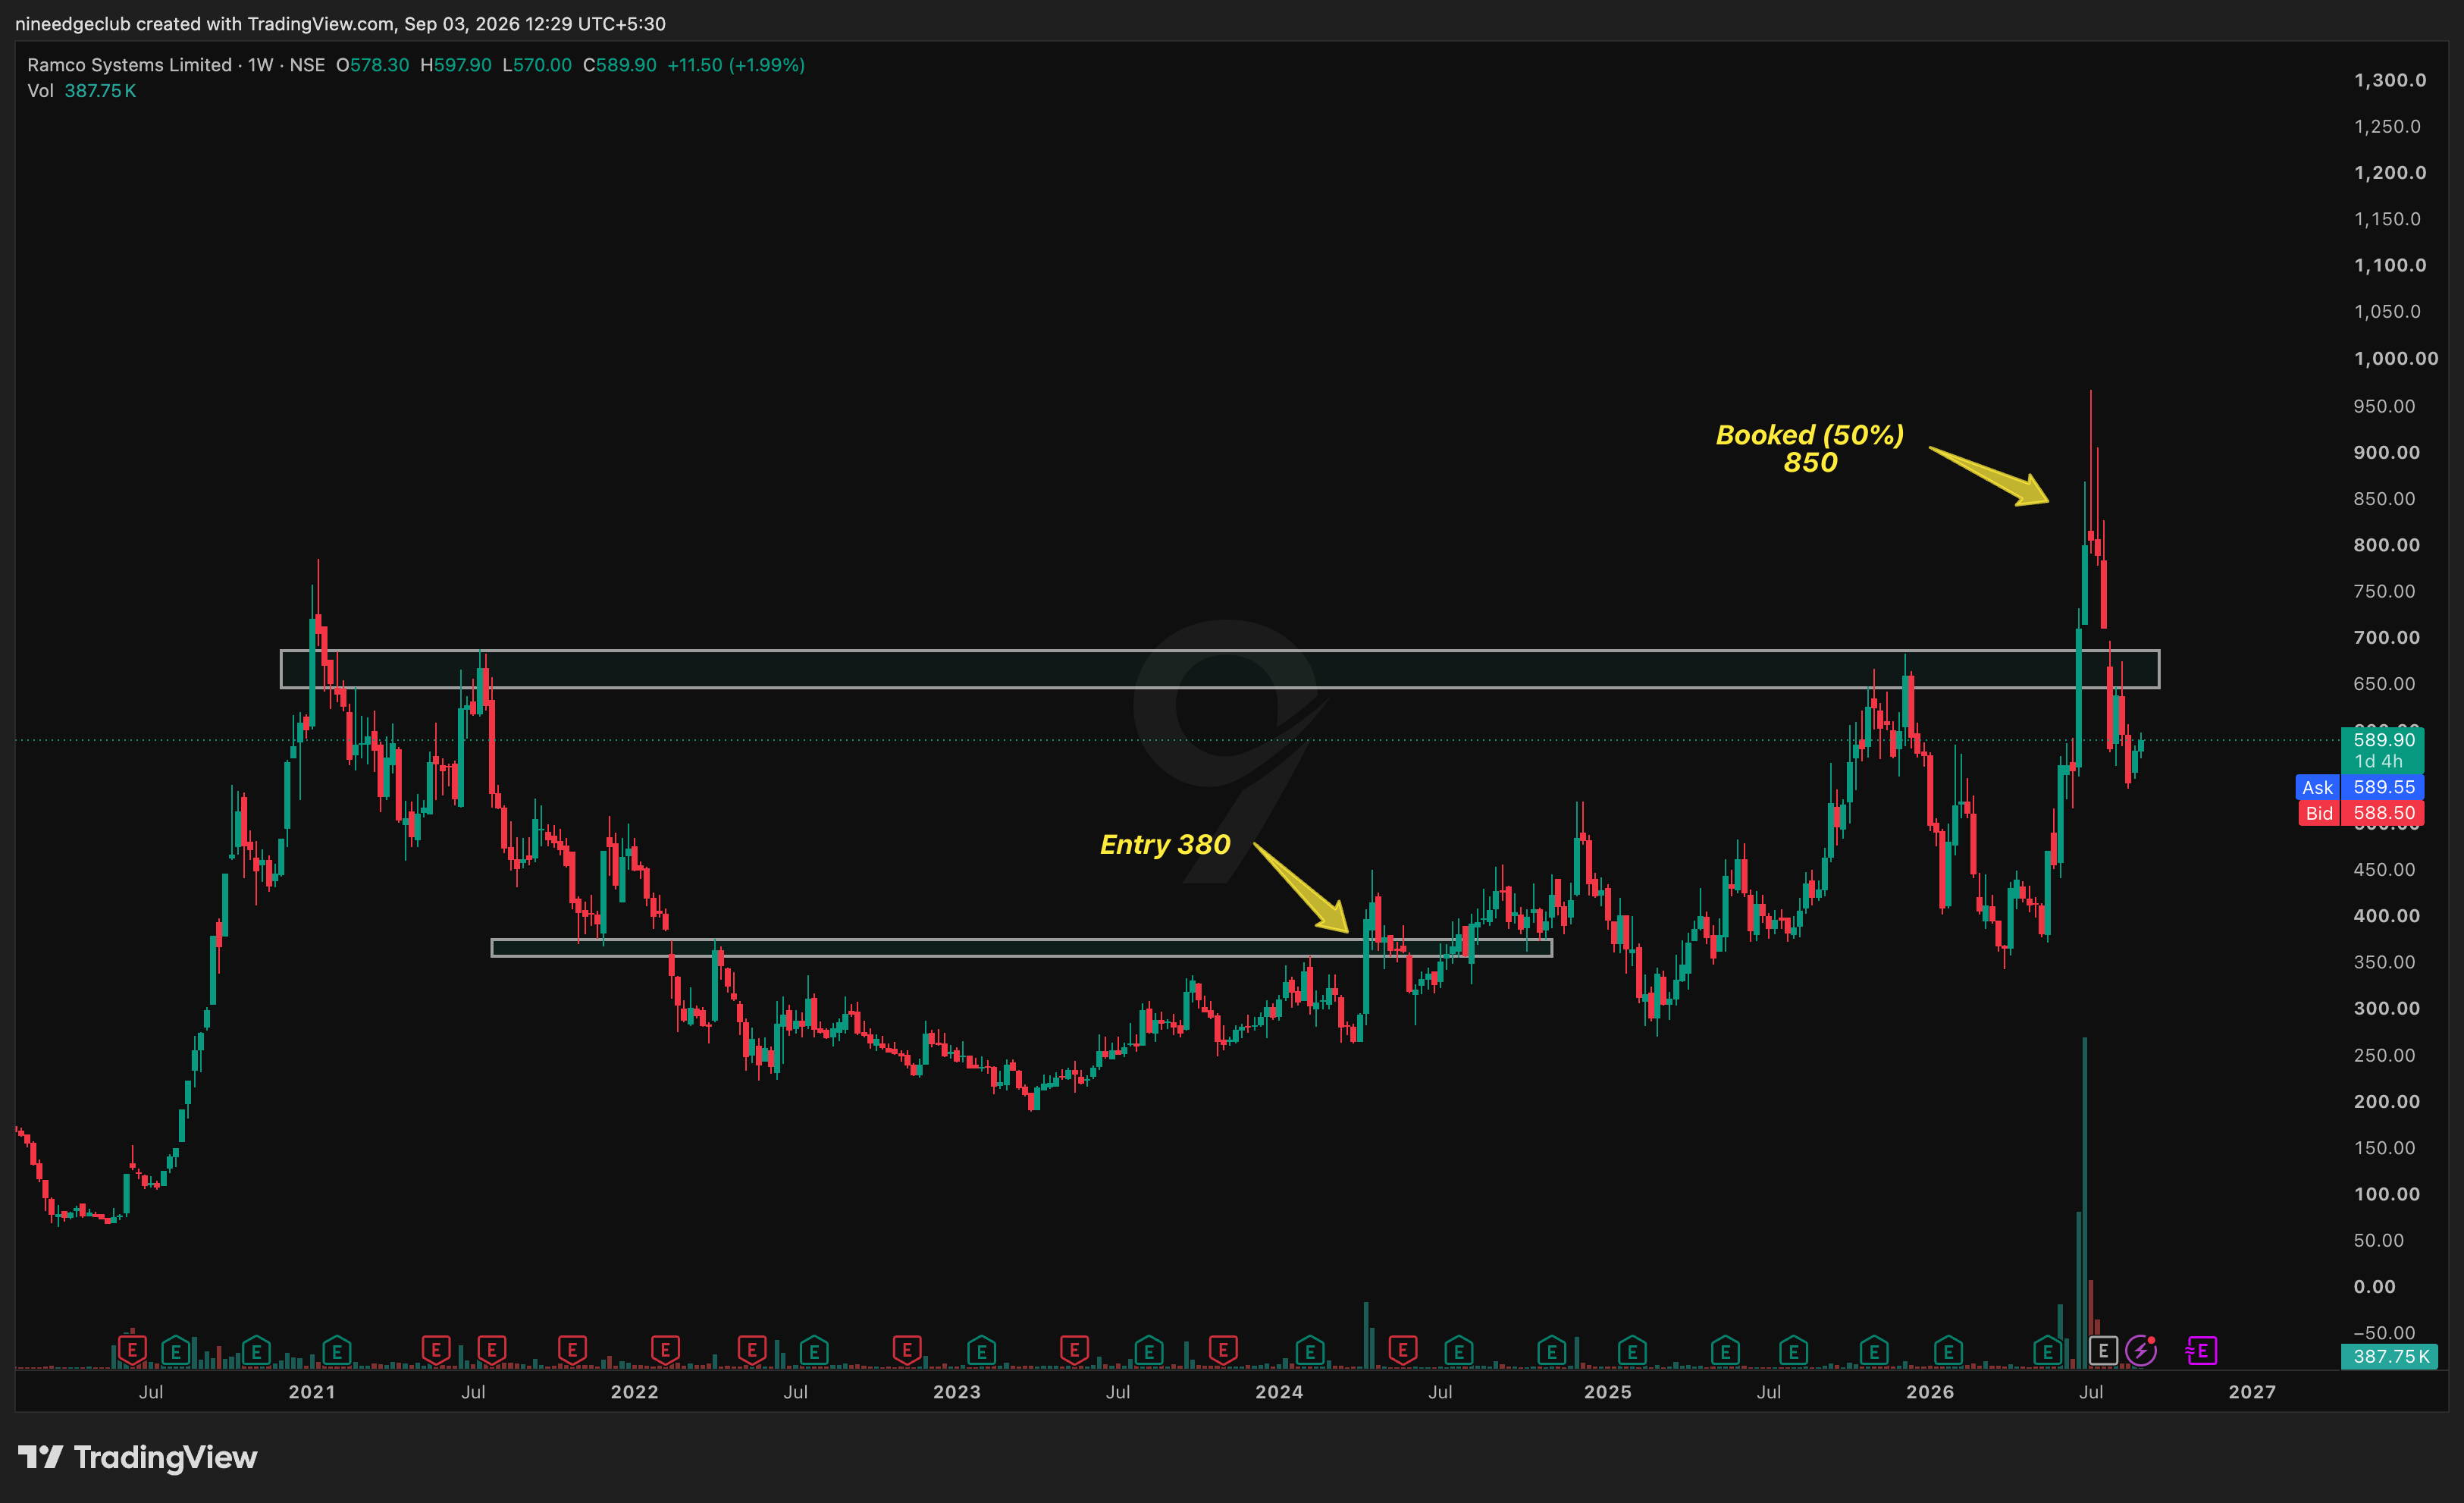Image resolution: width=2464 pixels, height=1503 pixels.
Task: Click the close value C589.90 in the legend
Action: pyautogui.click(x=620, y=65)
